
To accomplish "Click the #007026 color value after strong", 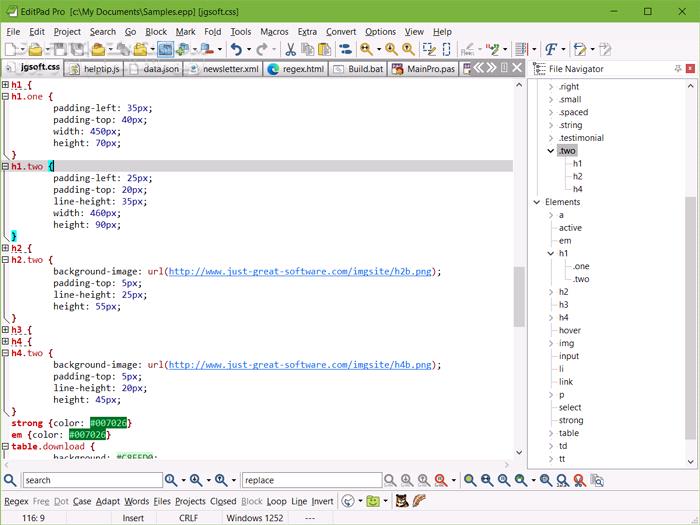I will [109, 423].
